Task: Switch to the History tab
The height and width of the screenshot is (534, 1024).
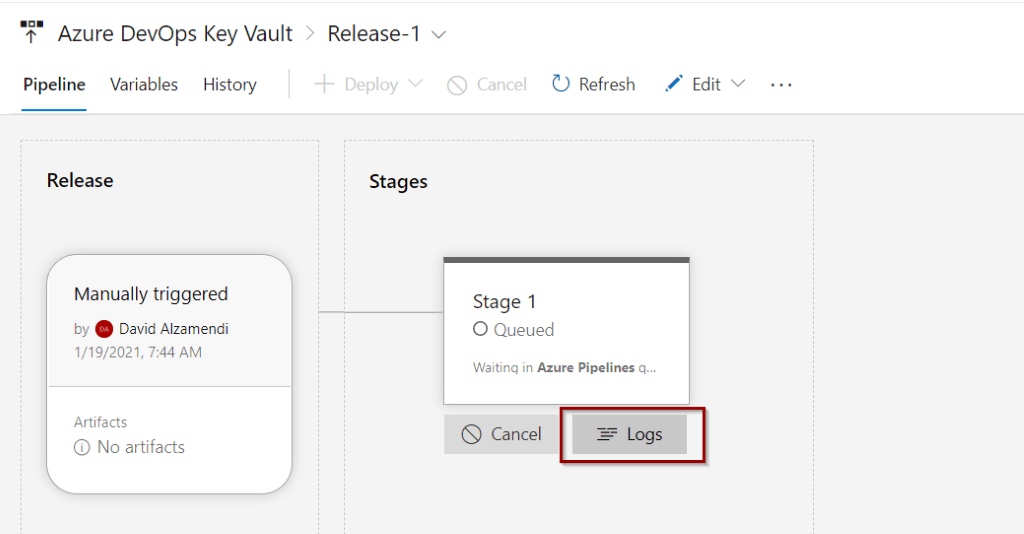Action: [230, 85]
